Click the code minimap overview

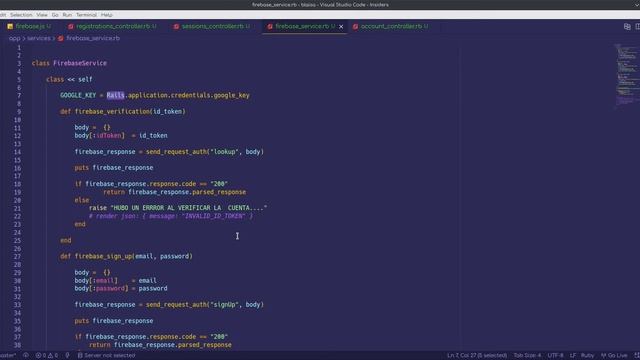[627, 76]
